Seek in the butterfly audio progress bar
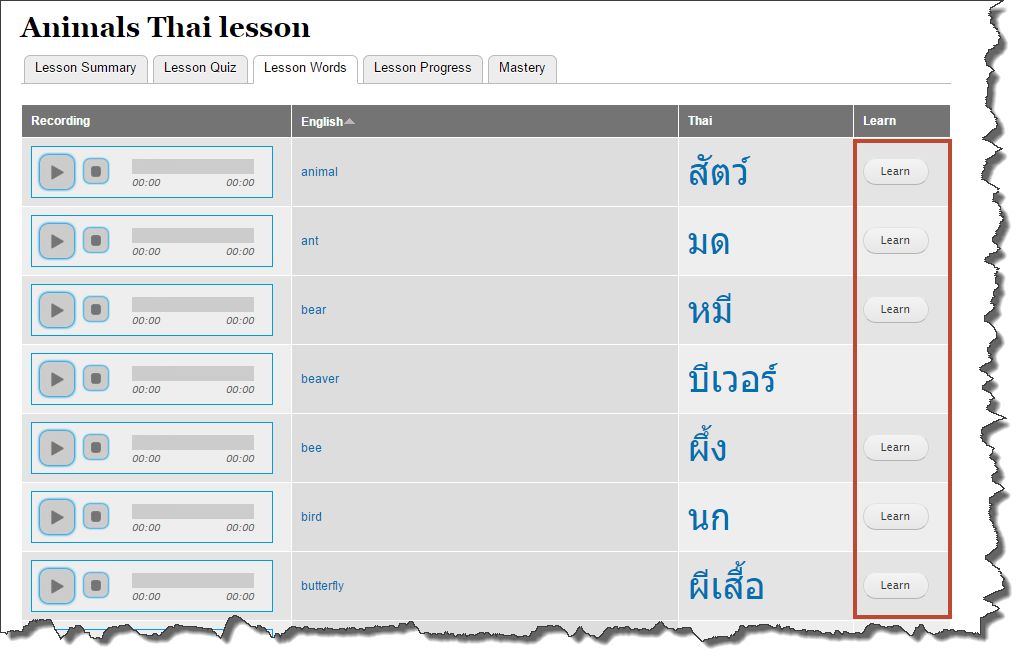 pos(193,580)
